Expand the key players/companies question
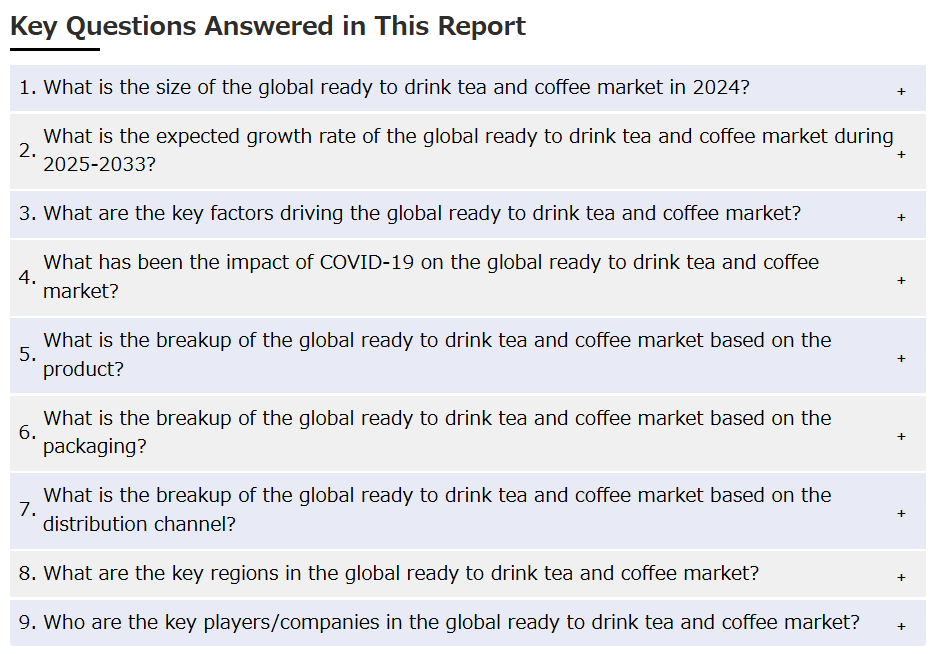Screen dimensions: 935x654 point(468,622)
